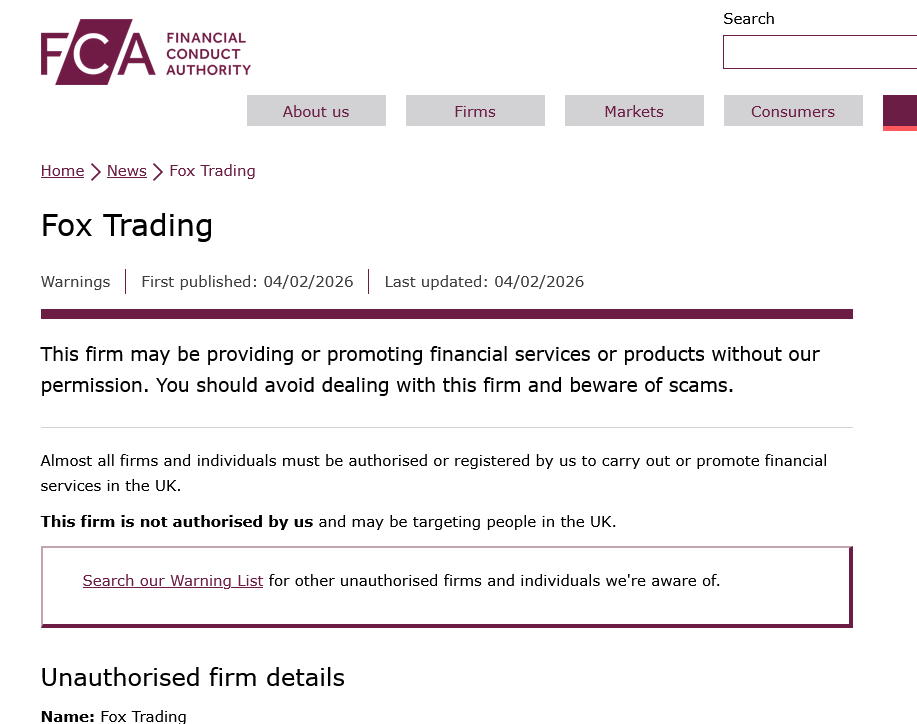Focus the Search input field
This screenshot has width=917, height=724.
[x=819, y=52]
